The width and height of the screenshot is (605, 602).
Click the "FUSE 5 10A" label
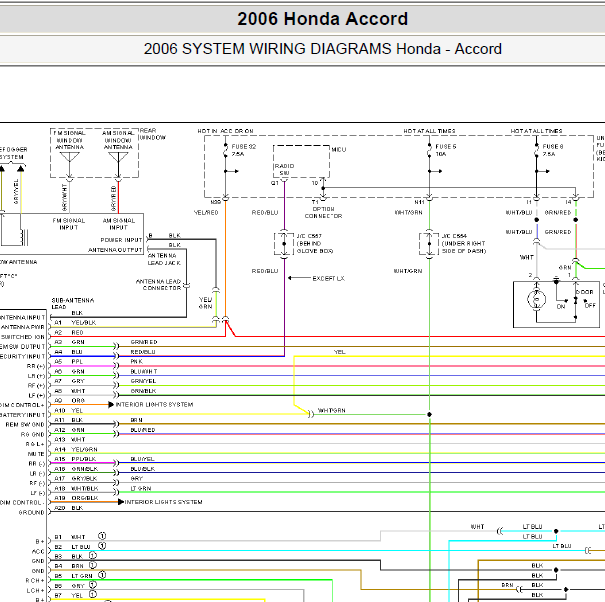[x=446, y=150]
